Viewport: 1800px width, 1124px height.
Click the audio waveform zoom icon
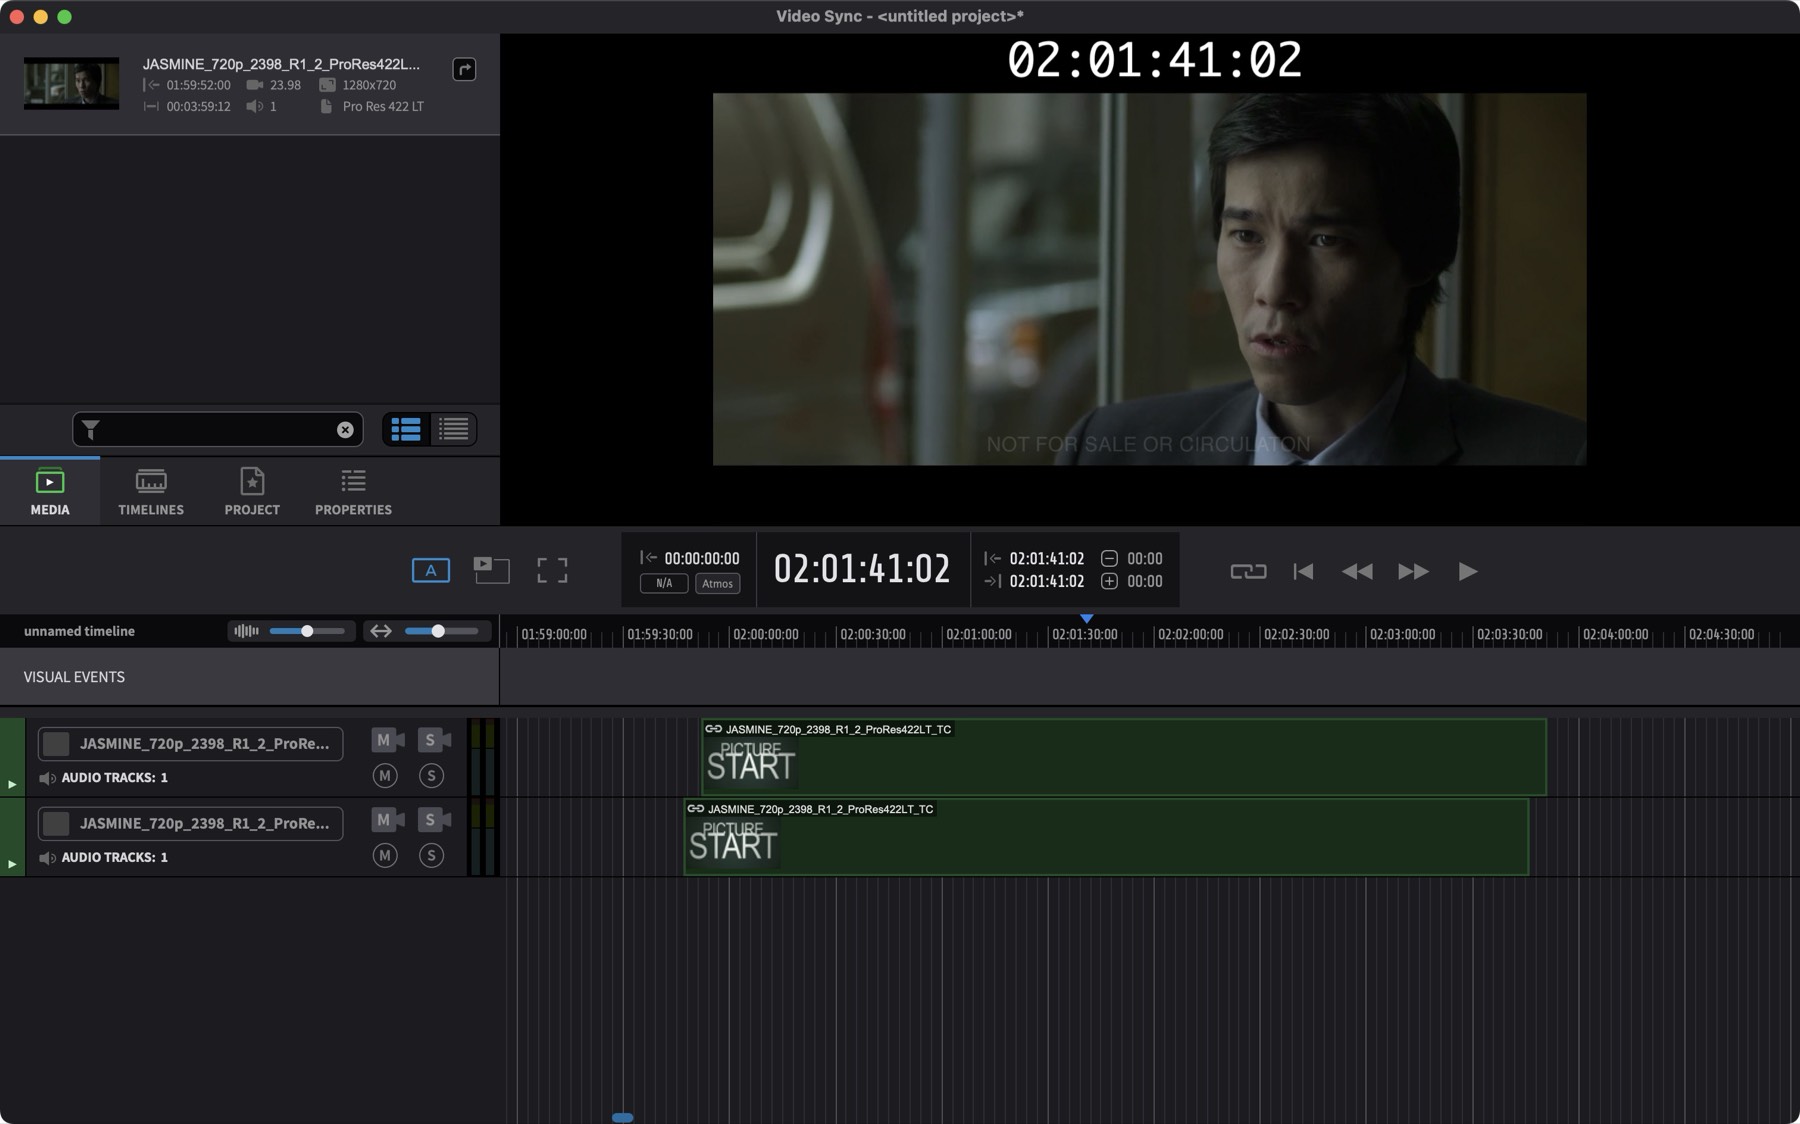click(246, 631)
